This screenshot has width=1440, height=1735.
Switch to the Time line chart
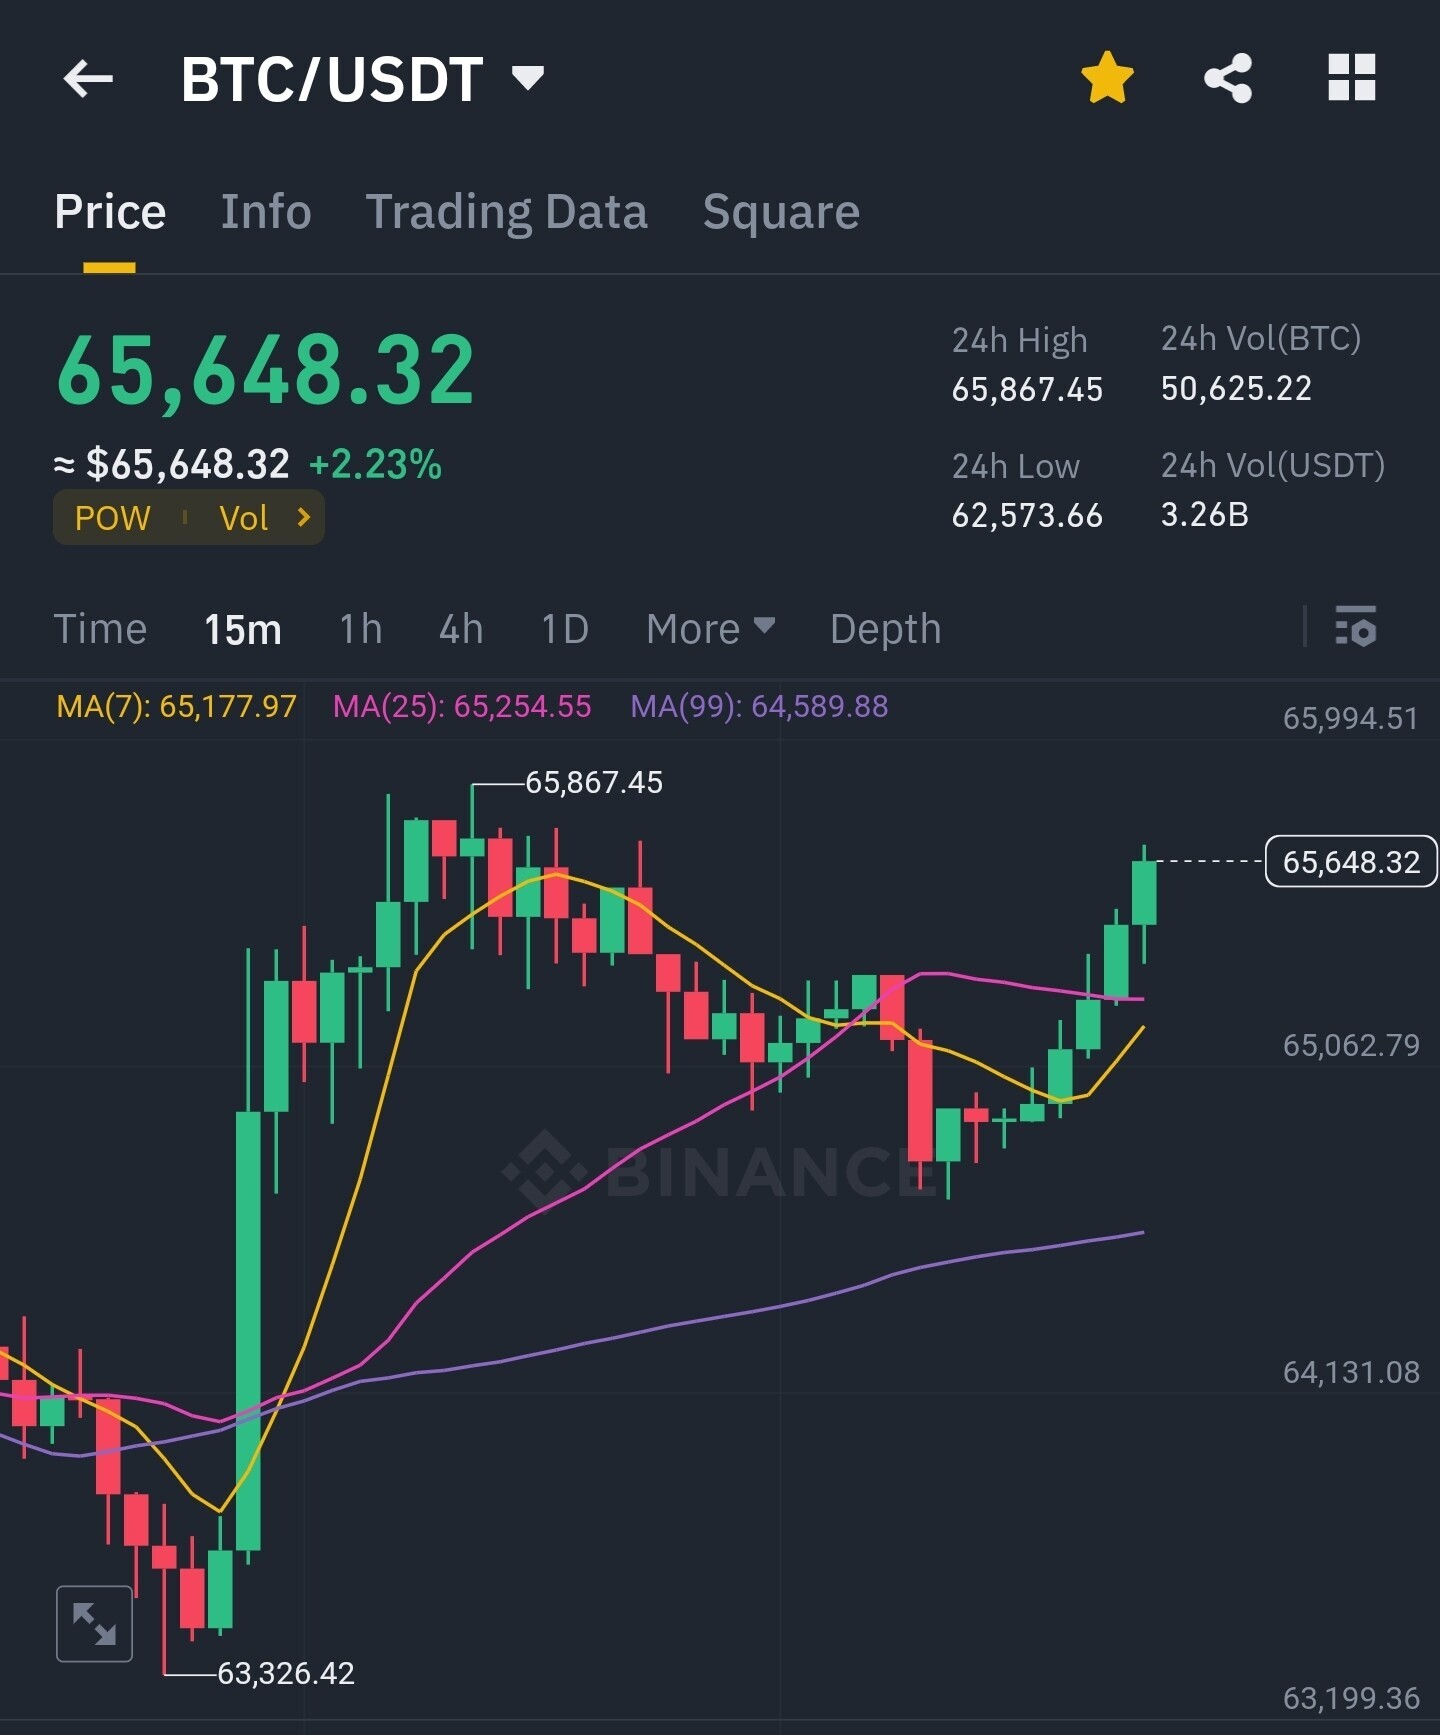point(100,629)
